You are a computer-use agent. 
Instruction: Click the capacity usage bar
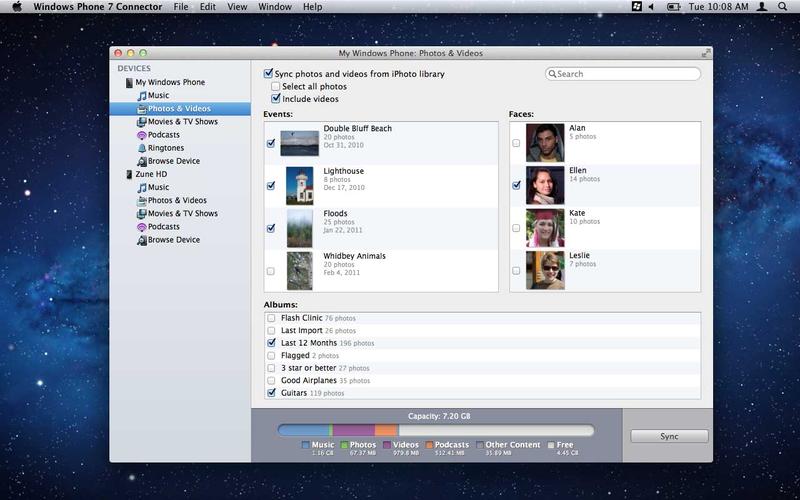tap(436, 430)
